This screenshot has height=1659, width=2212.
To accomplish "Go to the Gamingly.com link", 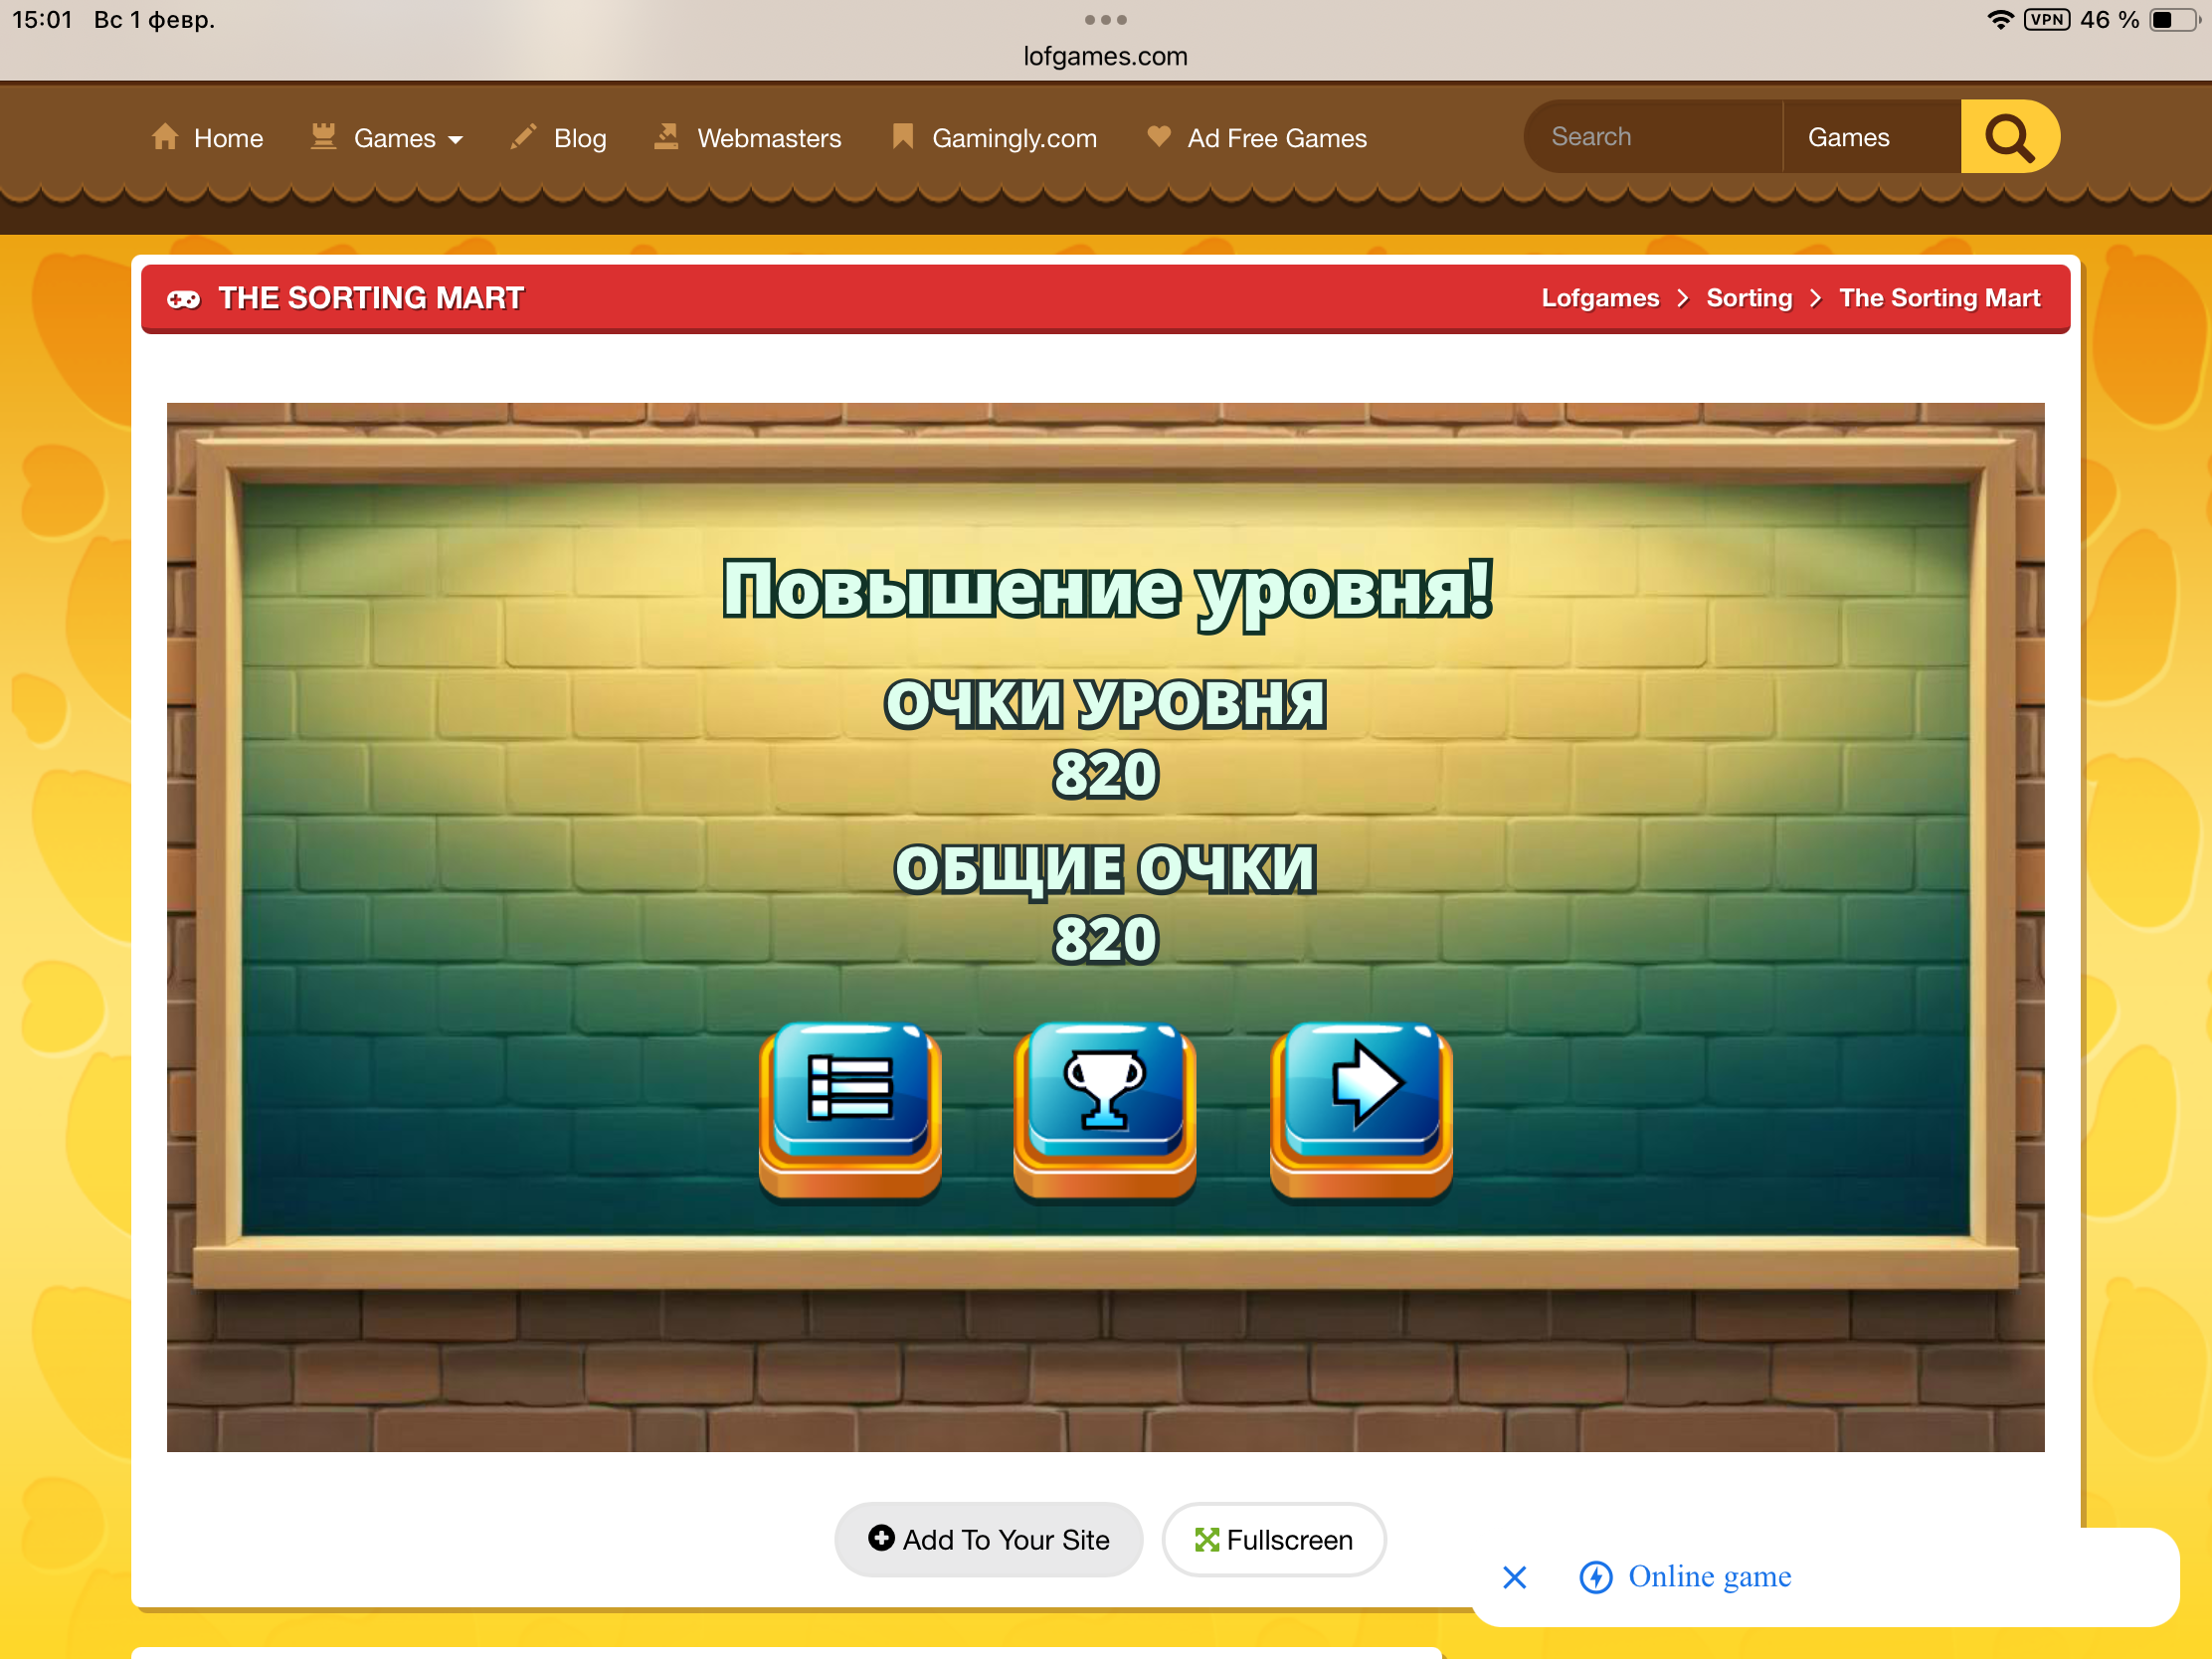I will [1013, 138].
